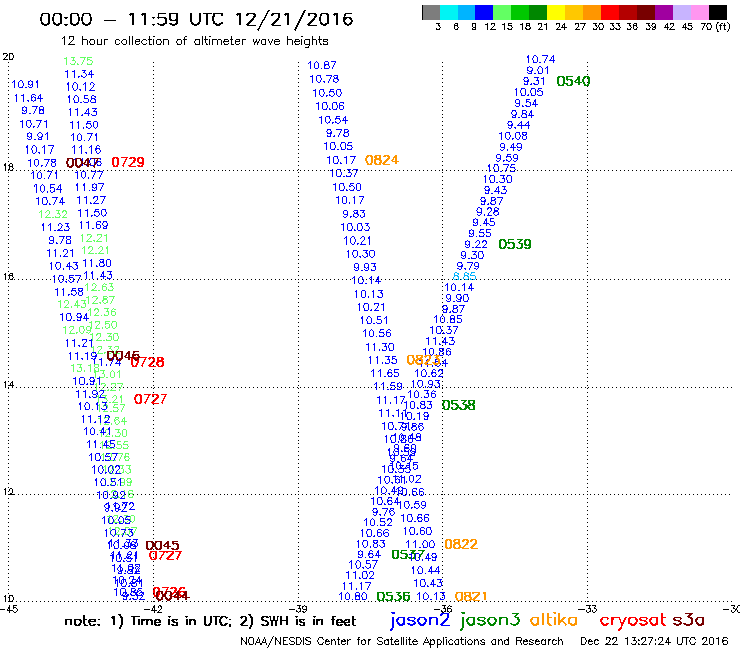The width and height of the screenshot is (740, 650).
Task: Click the green '0538' time label
Action: coord(459,405)
